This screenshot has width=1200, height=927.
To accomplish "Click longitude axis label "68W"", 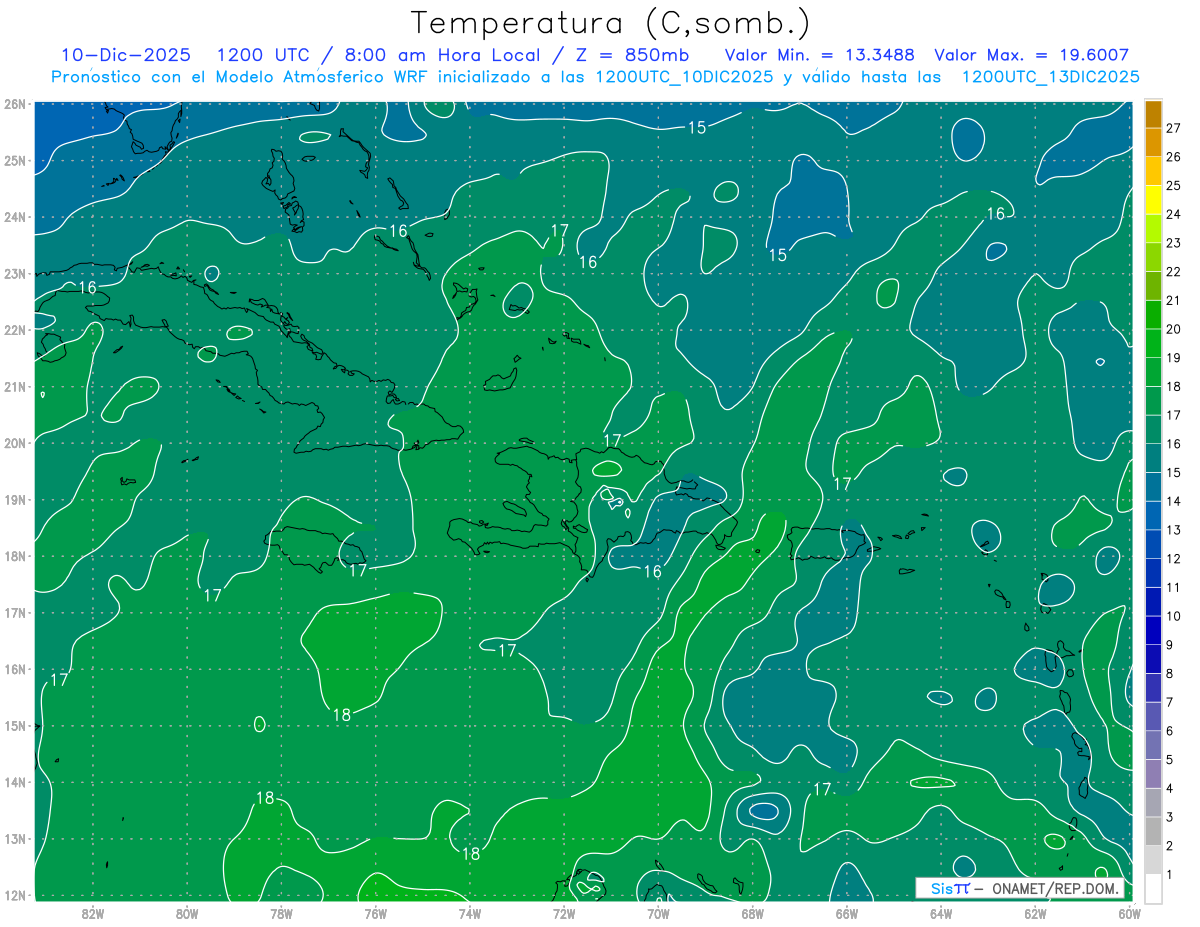I will pos(752,913).
